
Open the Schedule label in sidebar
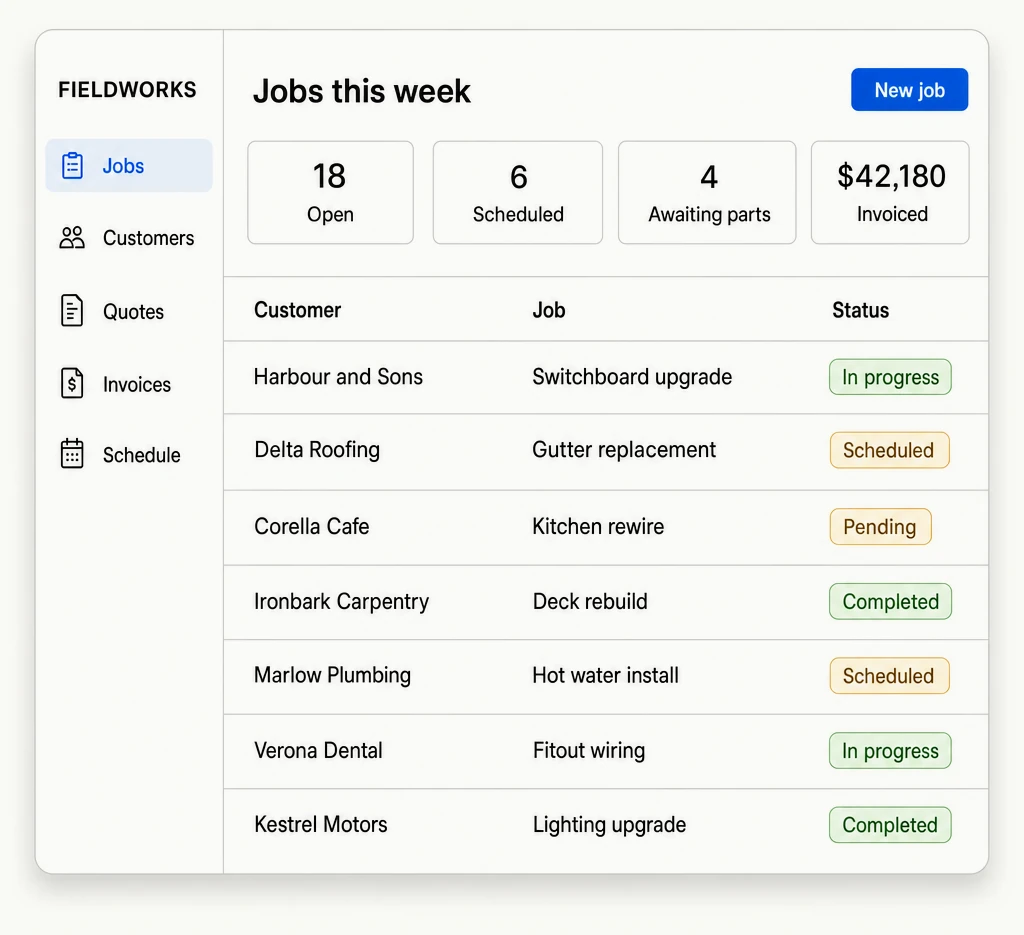point(142,455)
